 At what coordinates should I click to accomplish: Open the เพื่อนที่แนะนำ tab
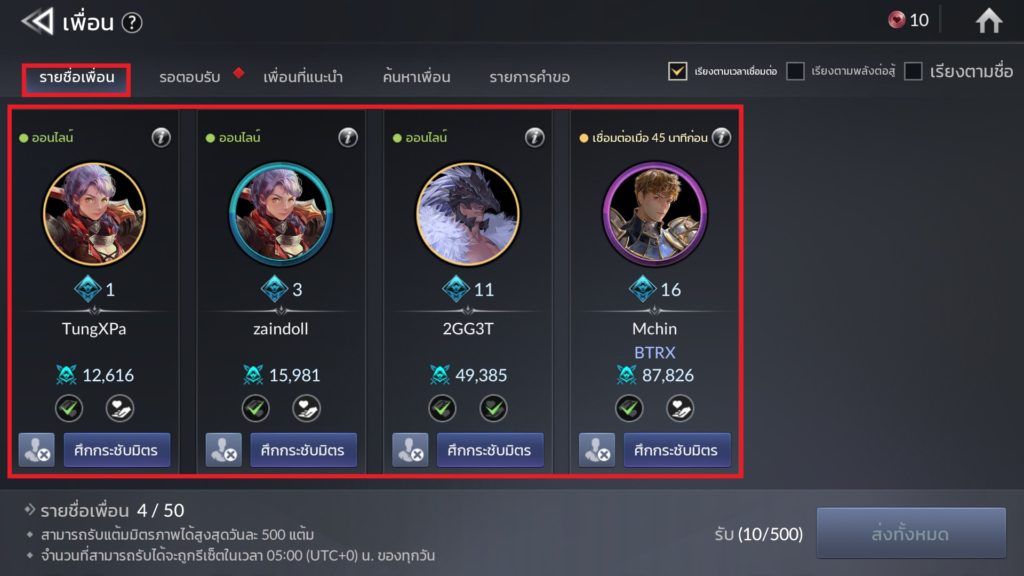click(303, 77)
